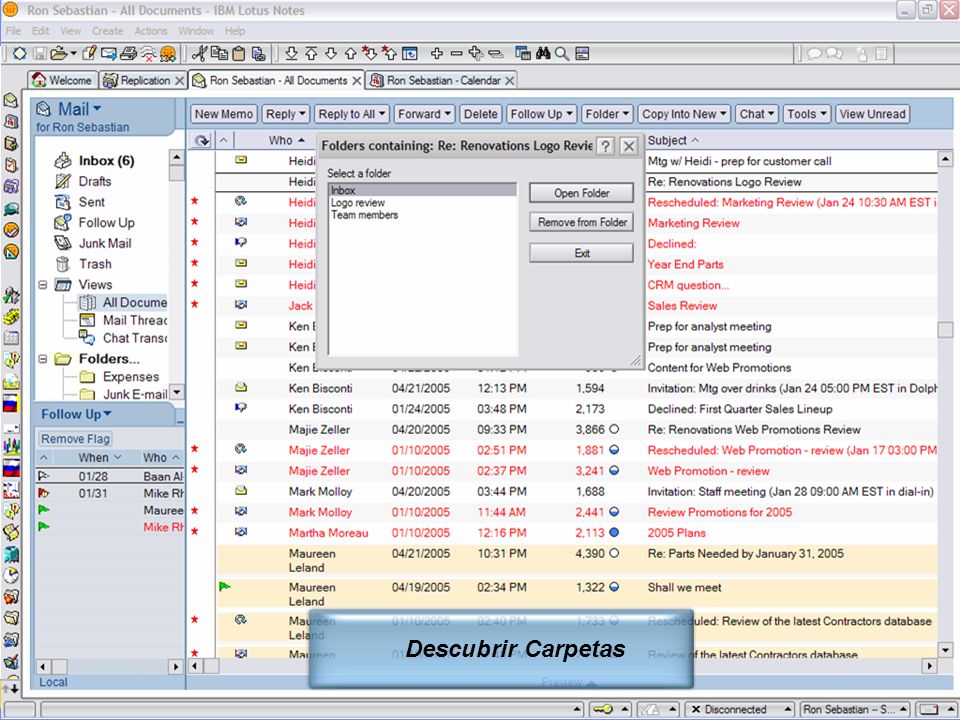The width and height of the screenshot is (960, 720).
Task: Click the clipboard Paste icon
Action: click(239, 54)
